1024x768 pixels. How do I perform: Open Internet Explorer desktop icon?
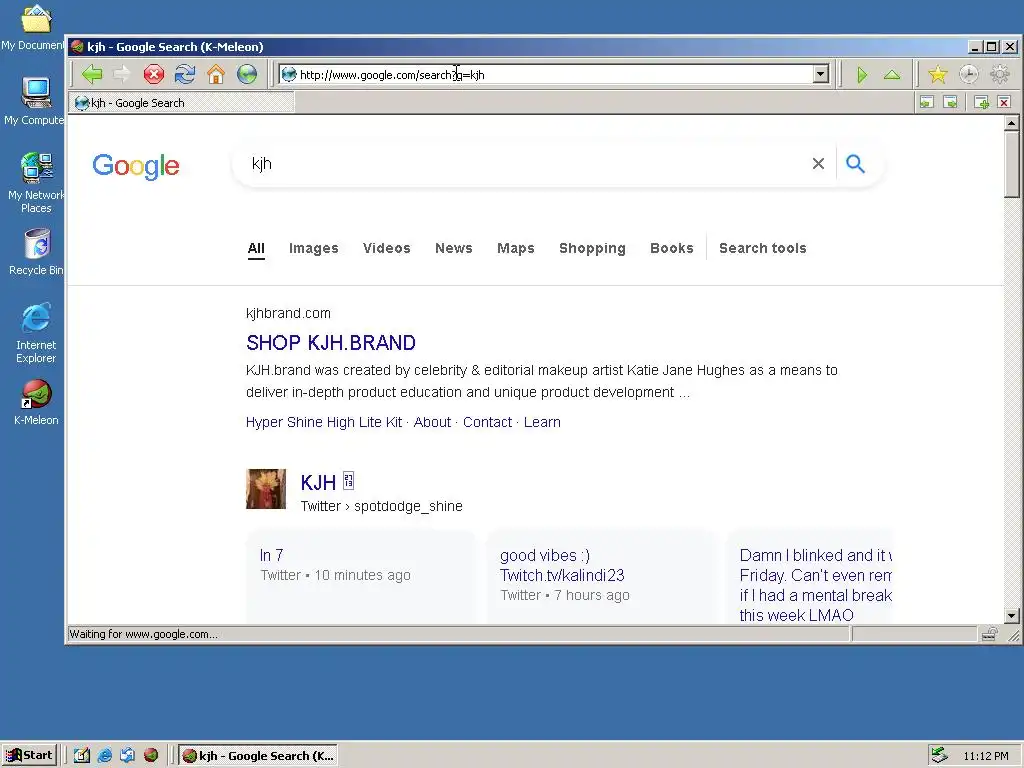(36, 332)
